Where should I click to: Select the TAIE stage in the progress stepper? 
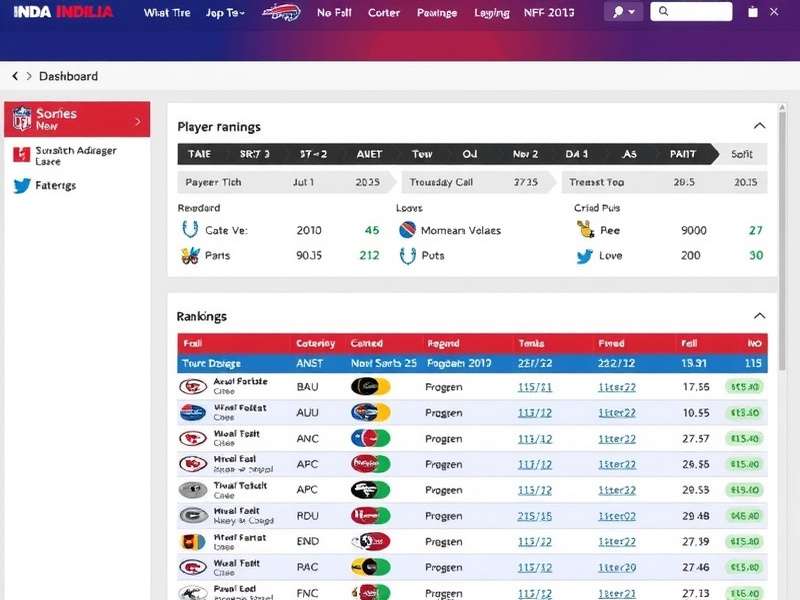tap(198, 154)
